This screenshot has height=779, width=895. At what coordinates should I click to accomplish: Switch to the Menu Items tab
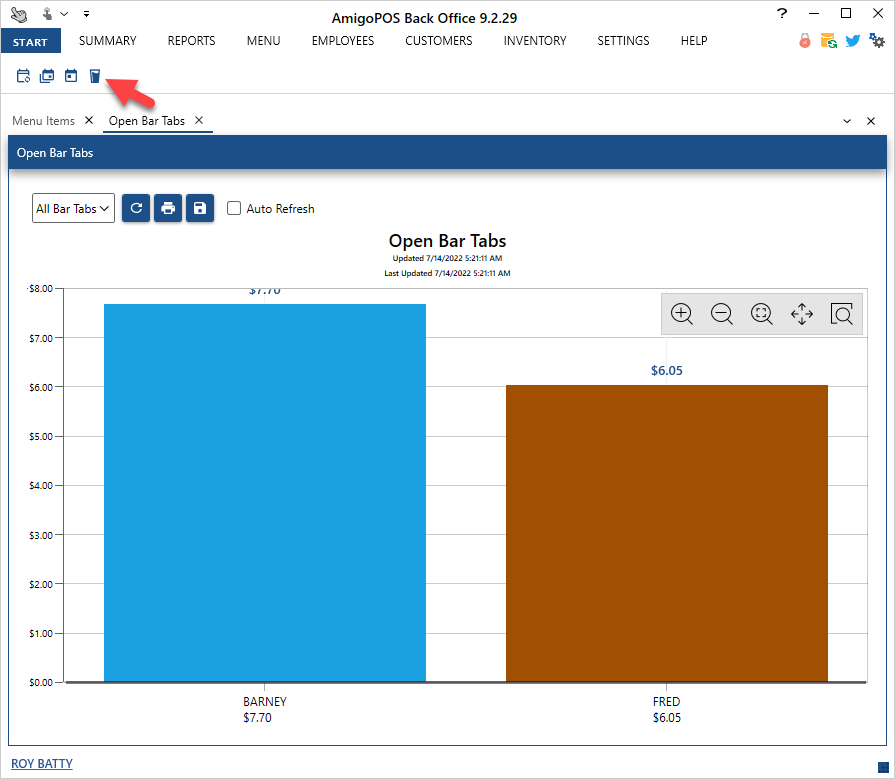tap(43, 121)
